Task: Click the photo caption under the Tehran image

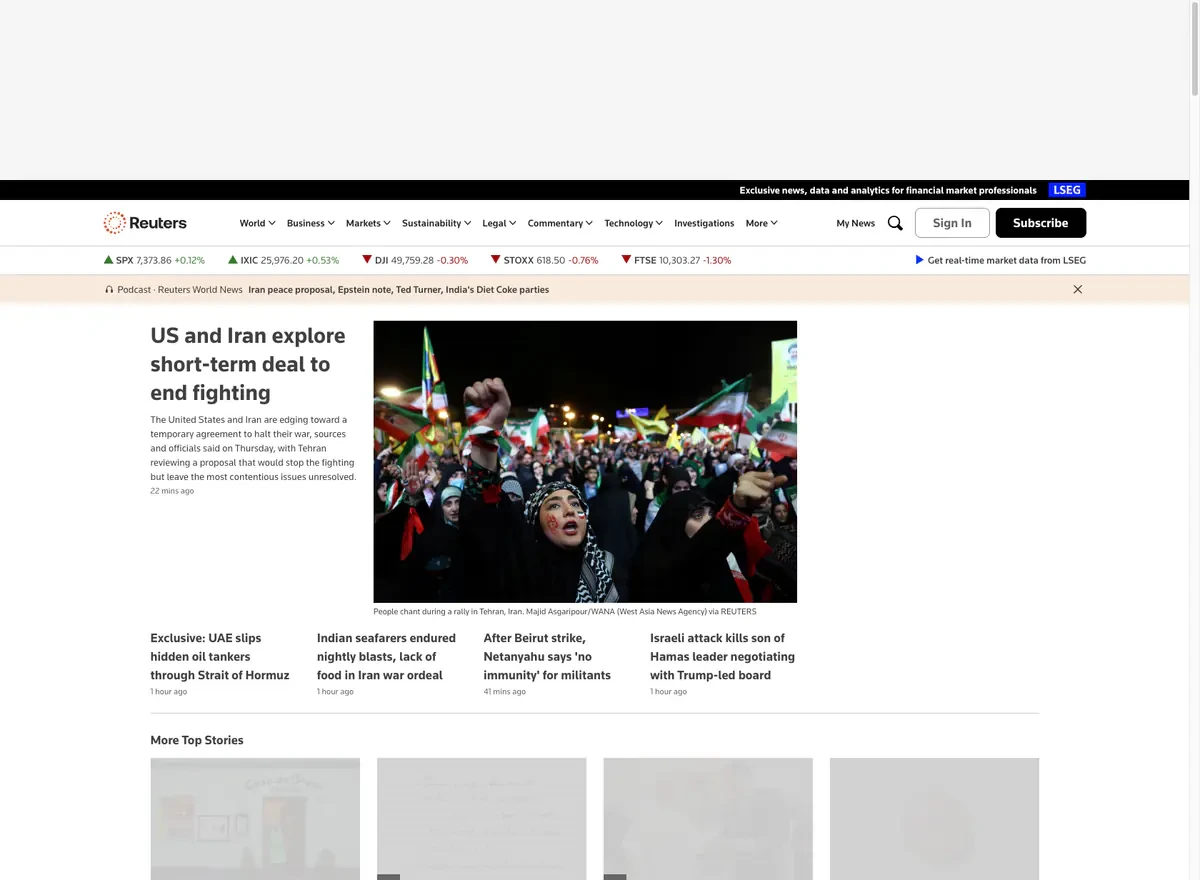Action: coord(565,611)
